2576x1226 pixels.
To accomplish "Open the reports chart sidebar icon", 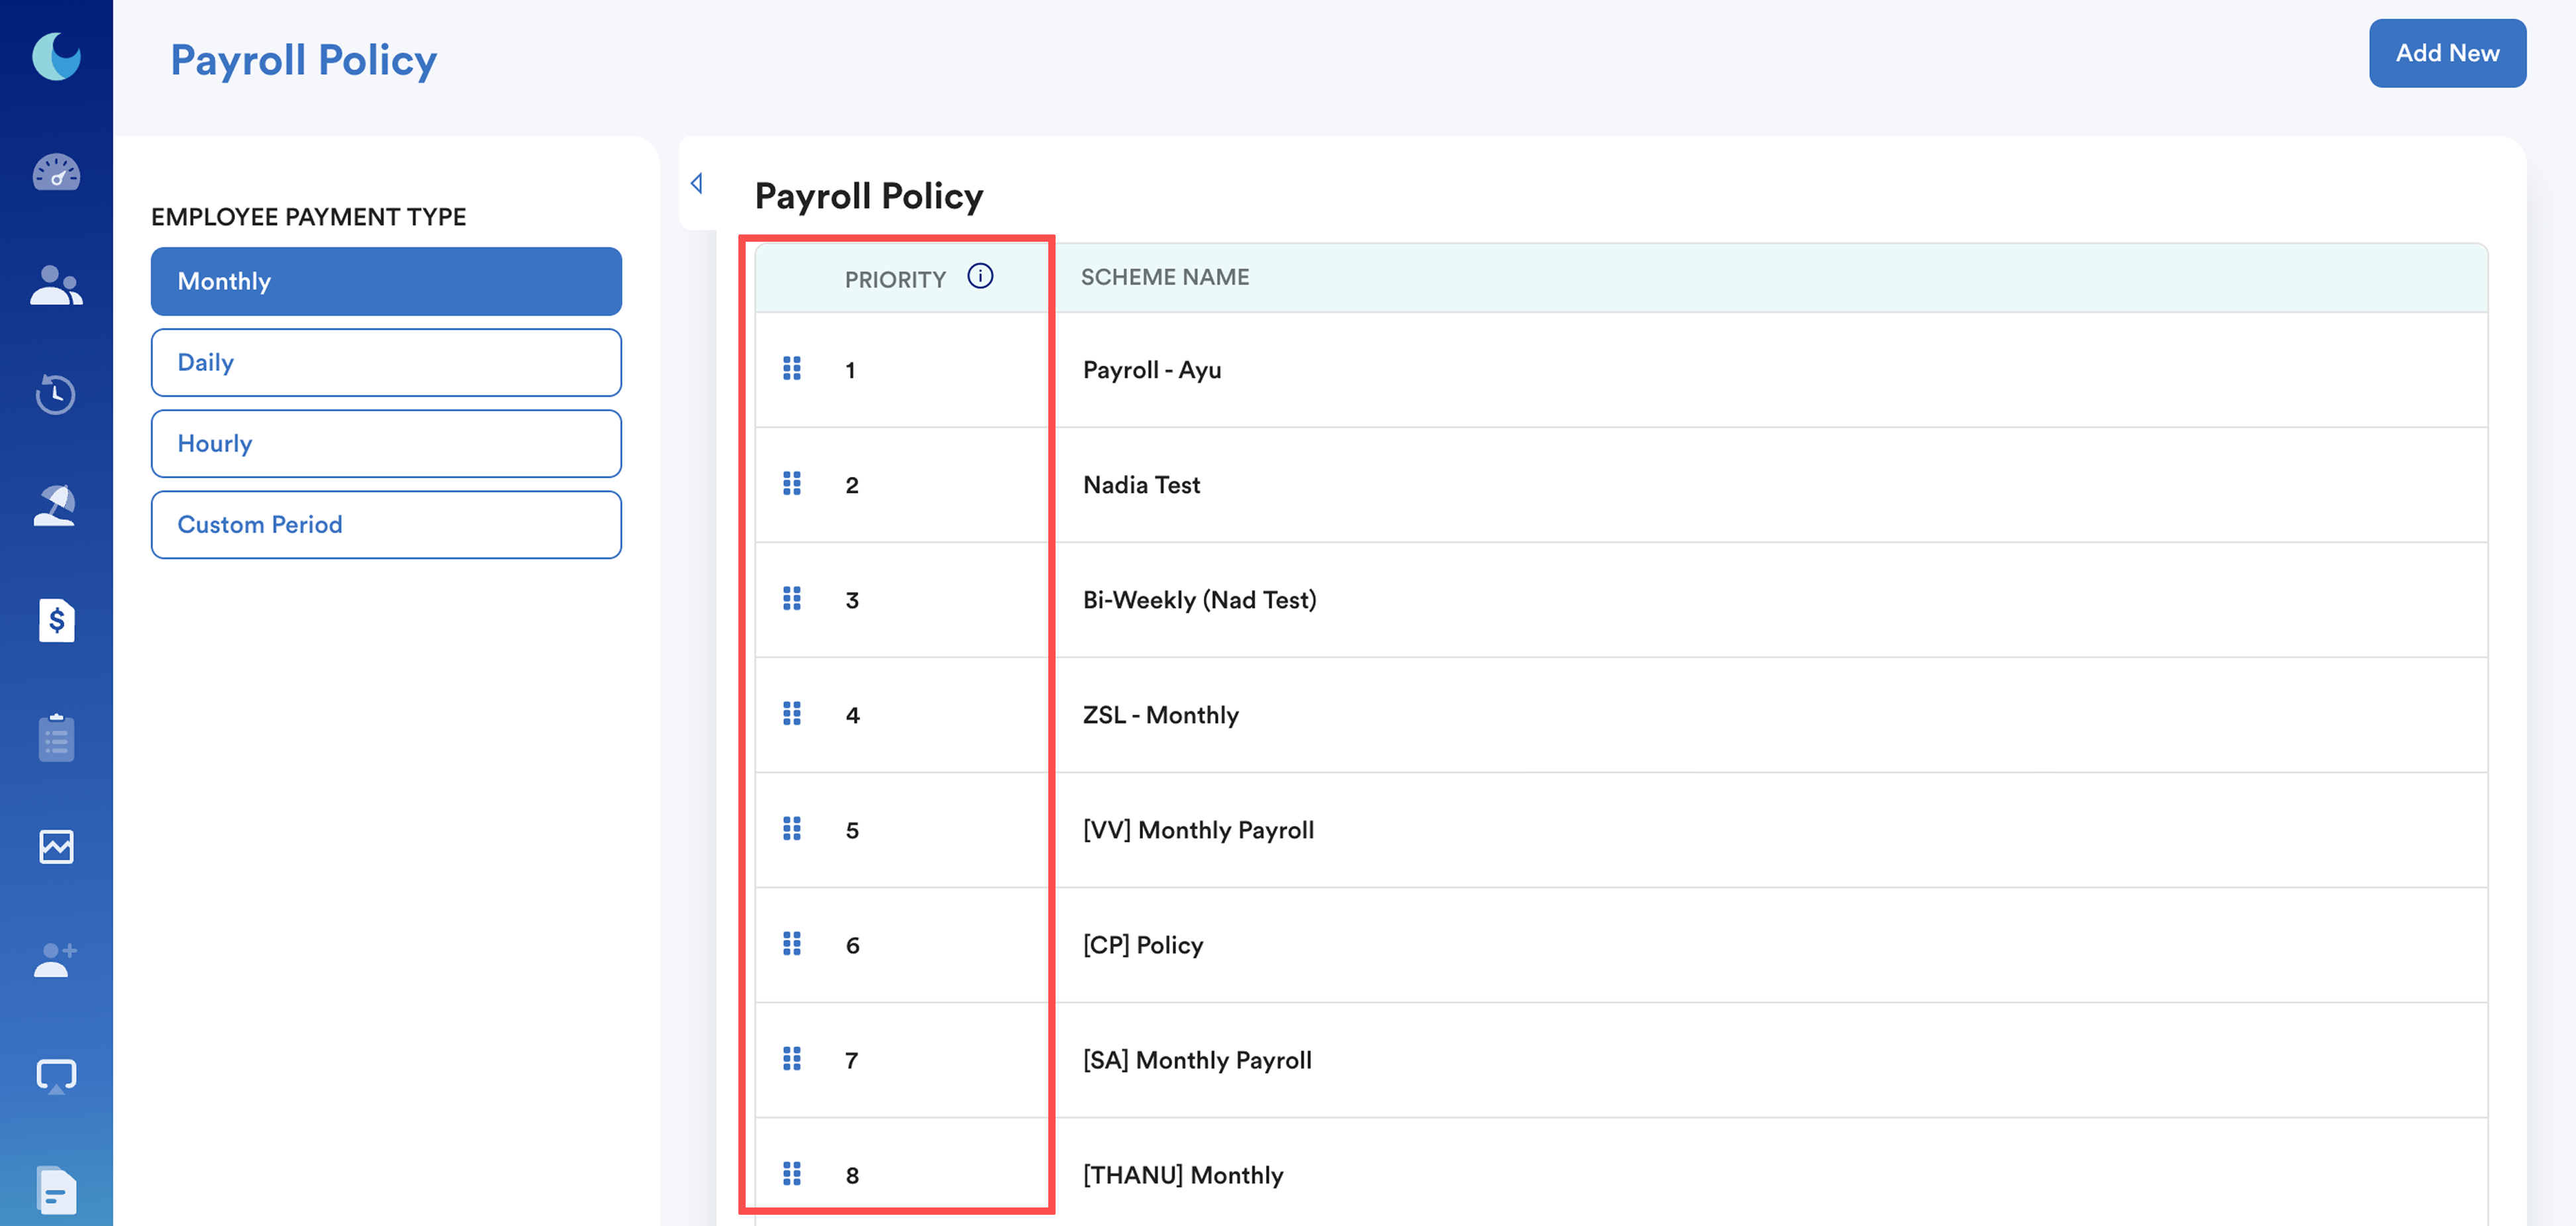I will (56, 847).
